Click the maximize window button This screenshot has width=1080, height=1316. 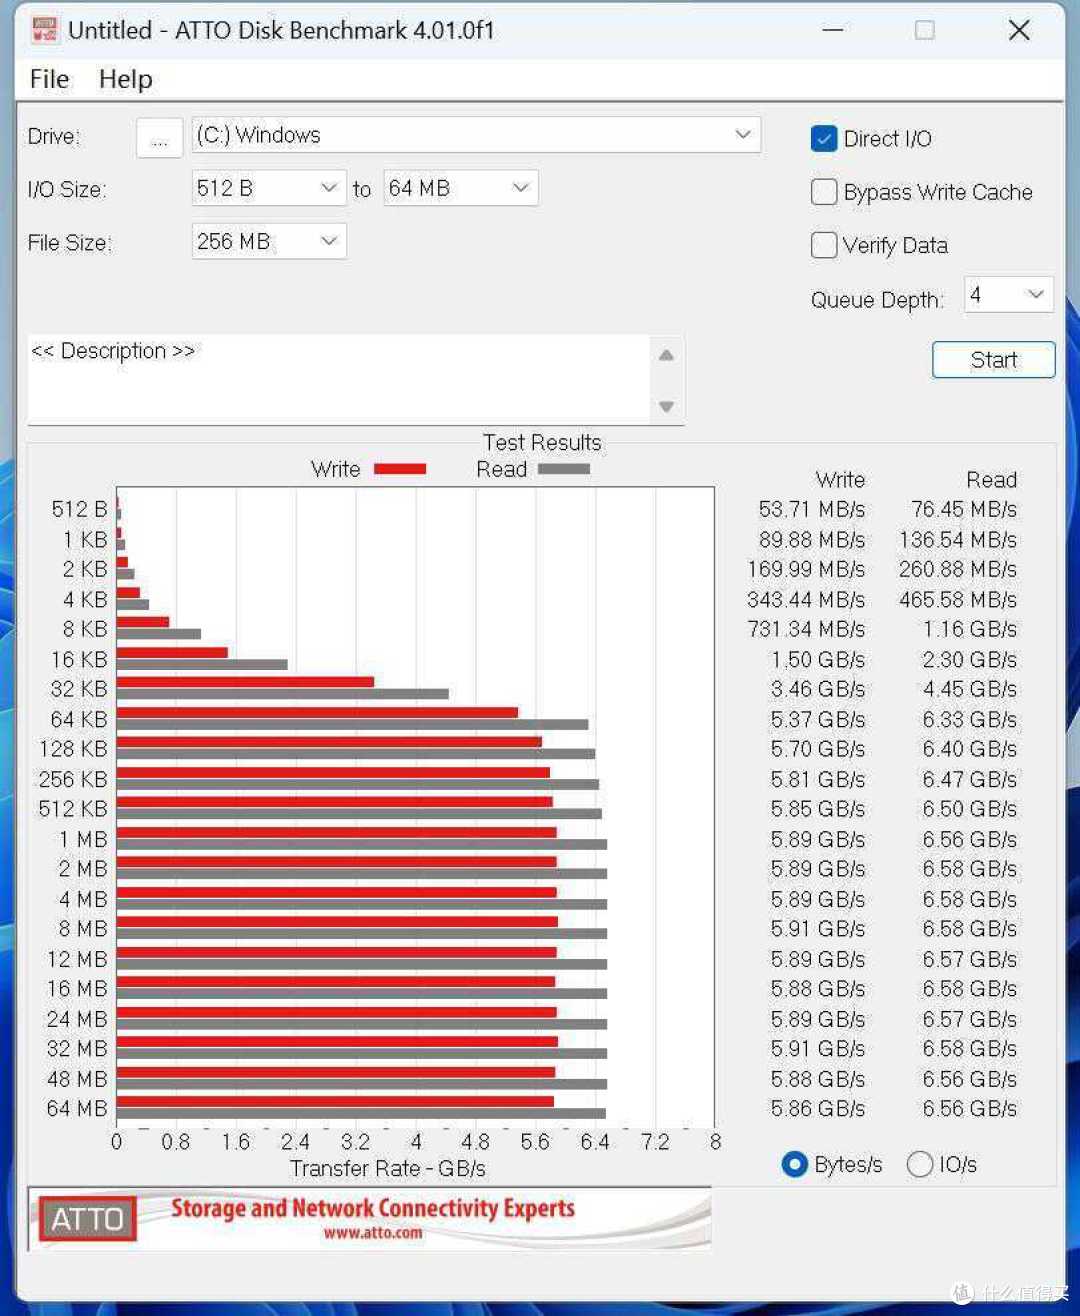925,30
